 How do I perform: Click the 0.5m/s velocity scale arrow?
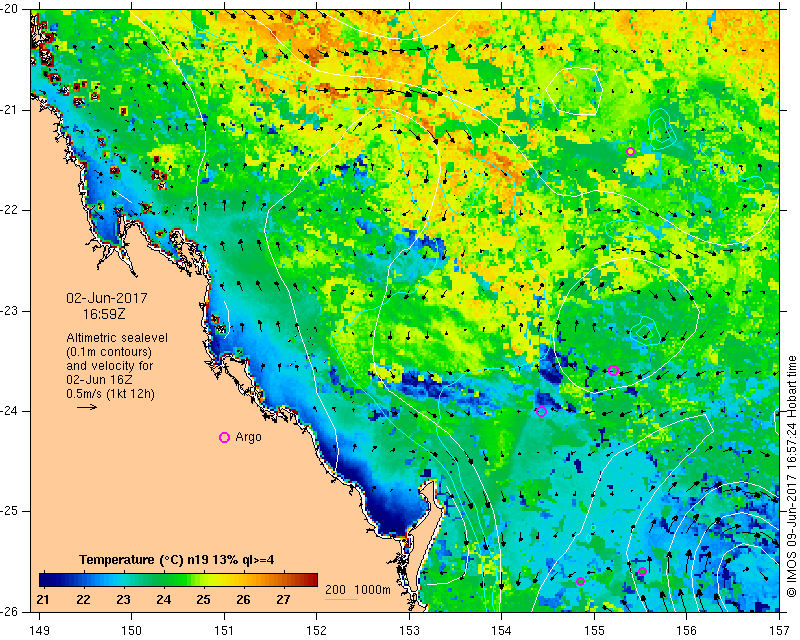pos(87,407)
